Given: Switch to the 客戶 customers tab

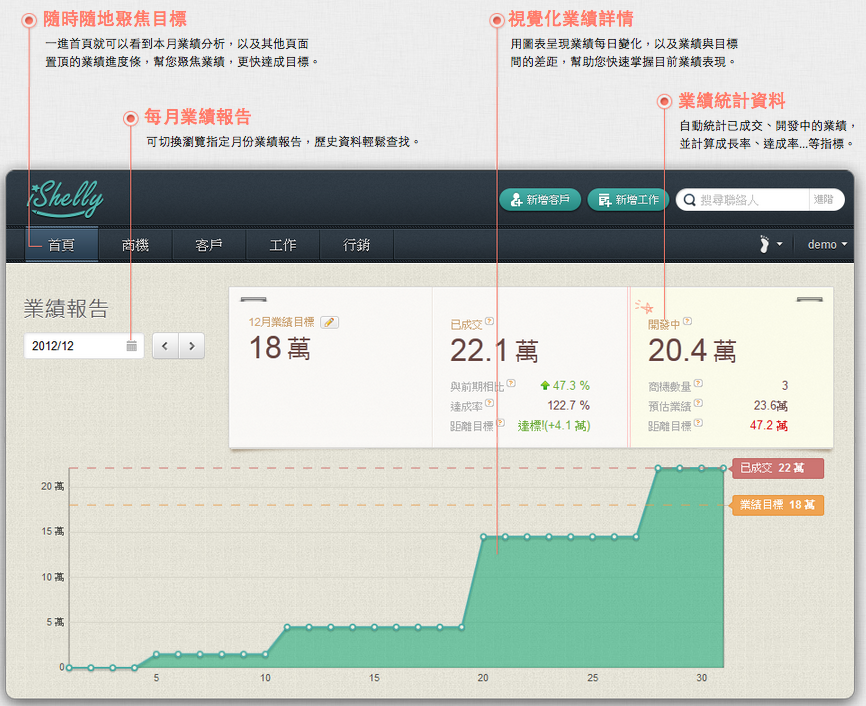Looking at the screenshot, I should (x=209, y=245).
